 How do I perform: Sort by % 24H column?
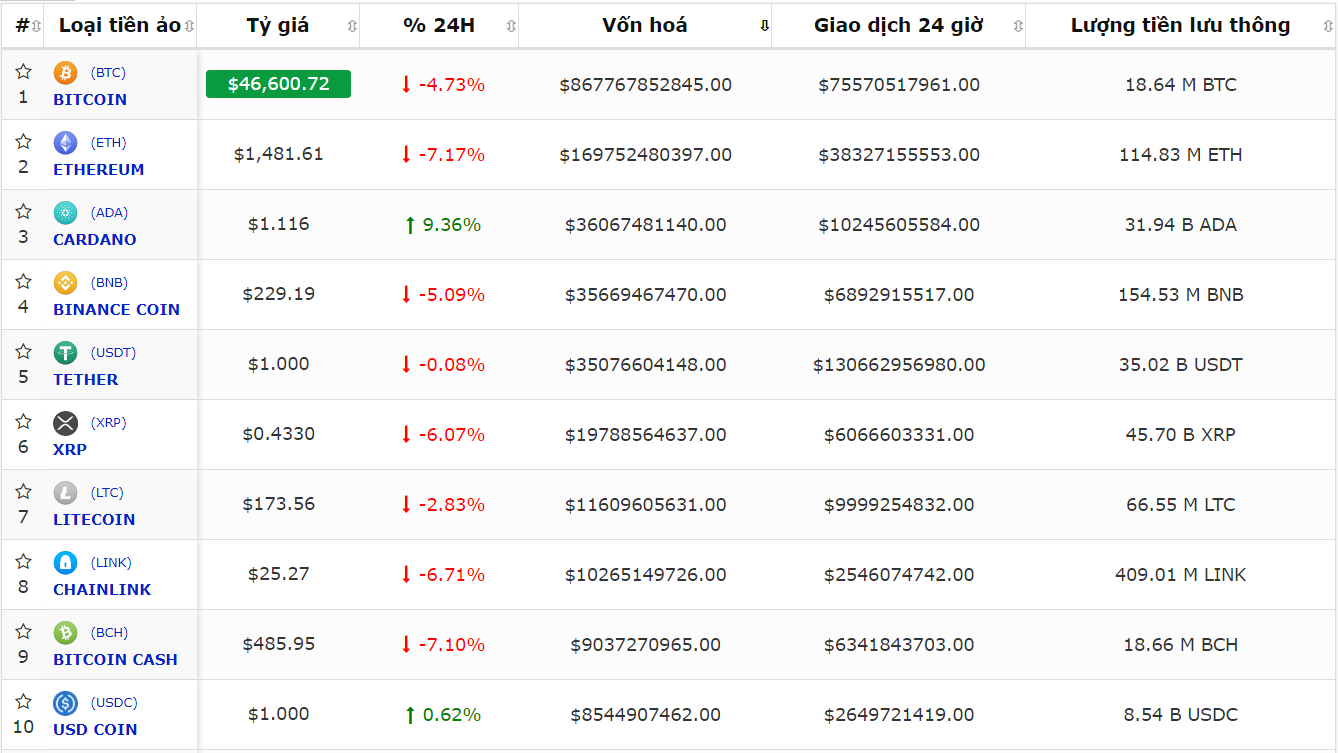point(439,26)
